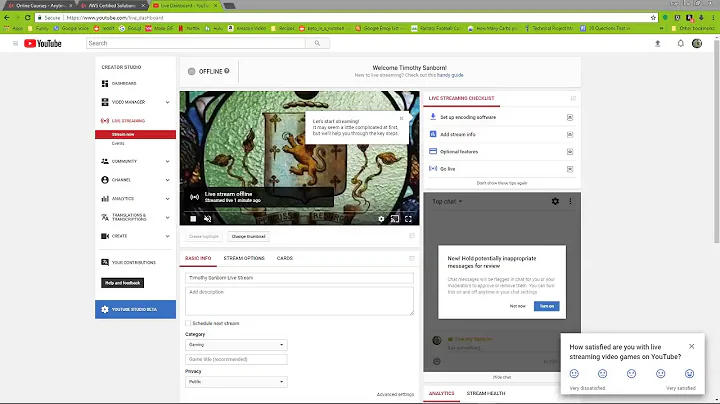The height and width of the screenshot is (404, 720).
Task: Click the stream title input field
Action: click(299, 278)
